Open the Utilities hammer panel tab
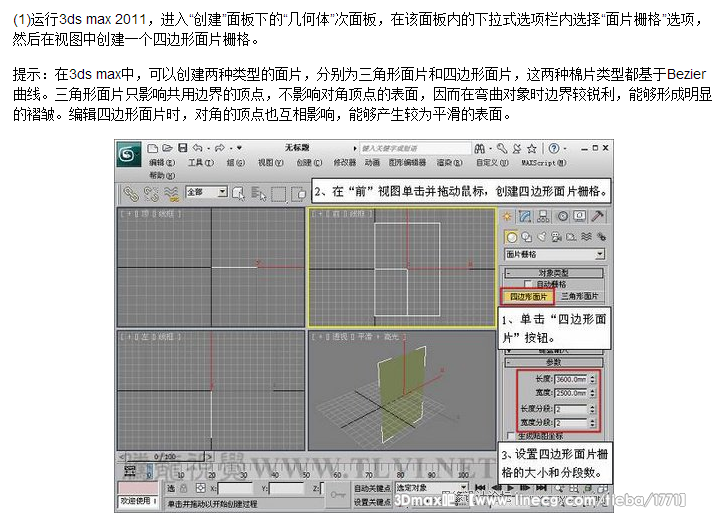This screenshot has width=715, height=517. pyautogui.click(x=597, y=216)
